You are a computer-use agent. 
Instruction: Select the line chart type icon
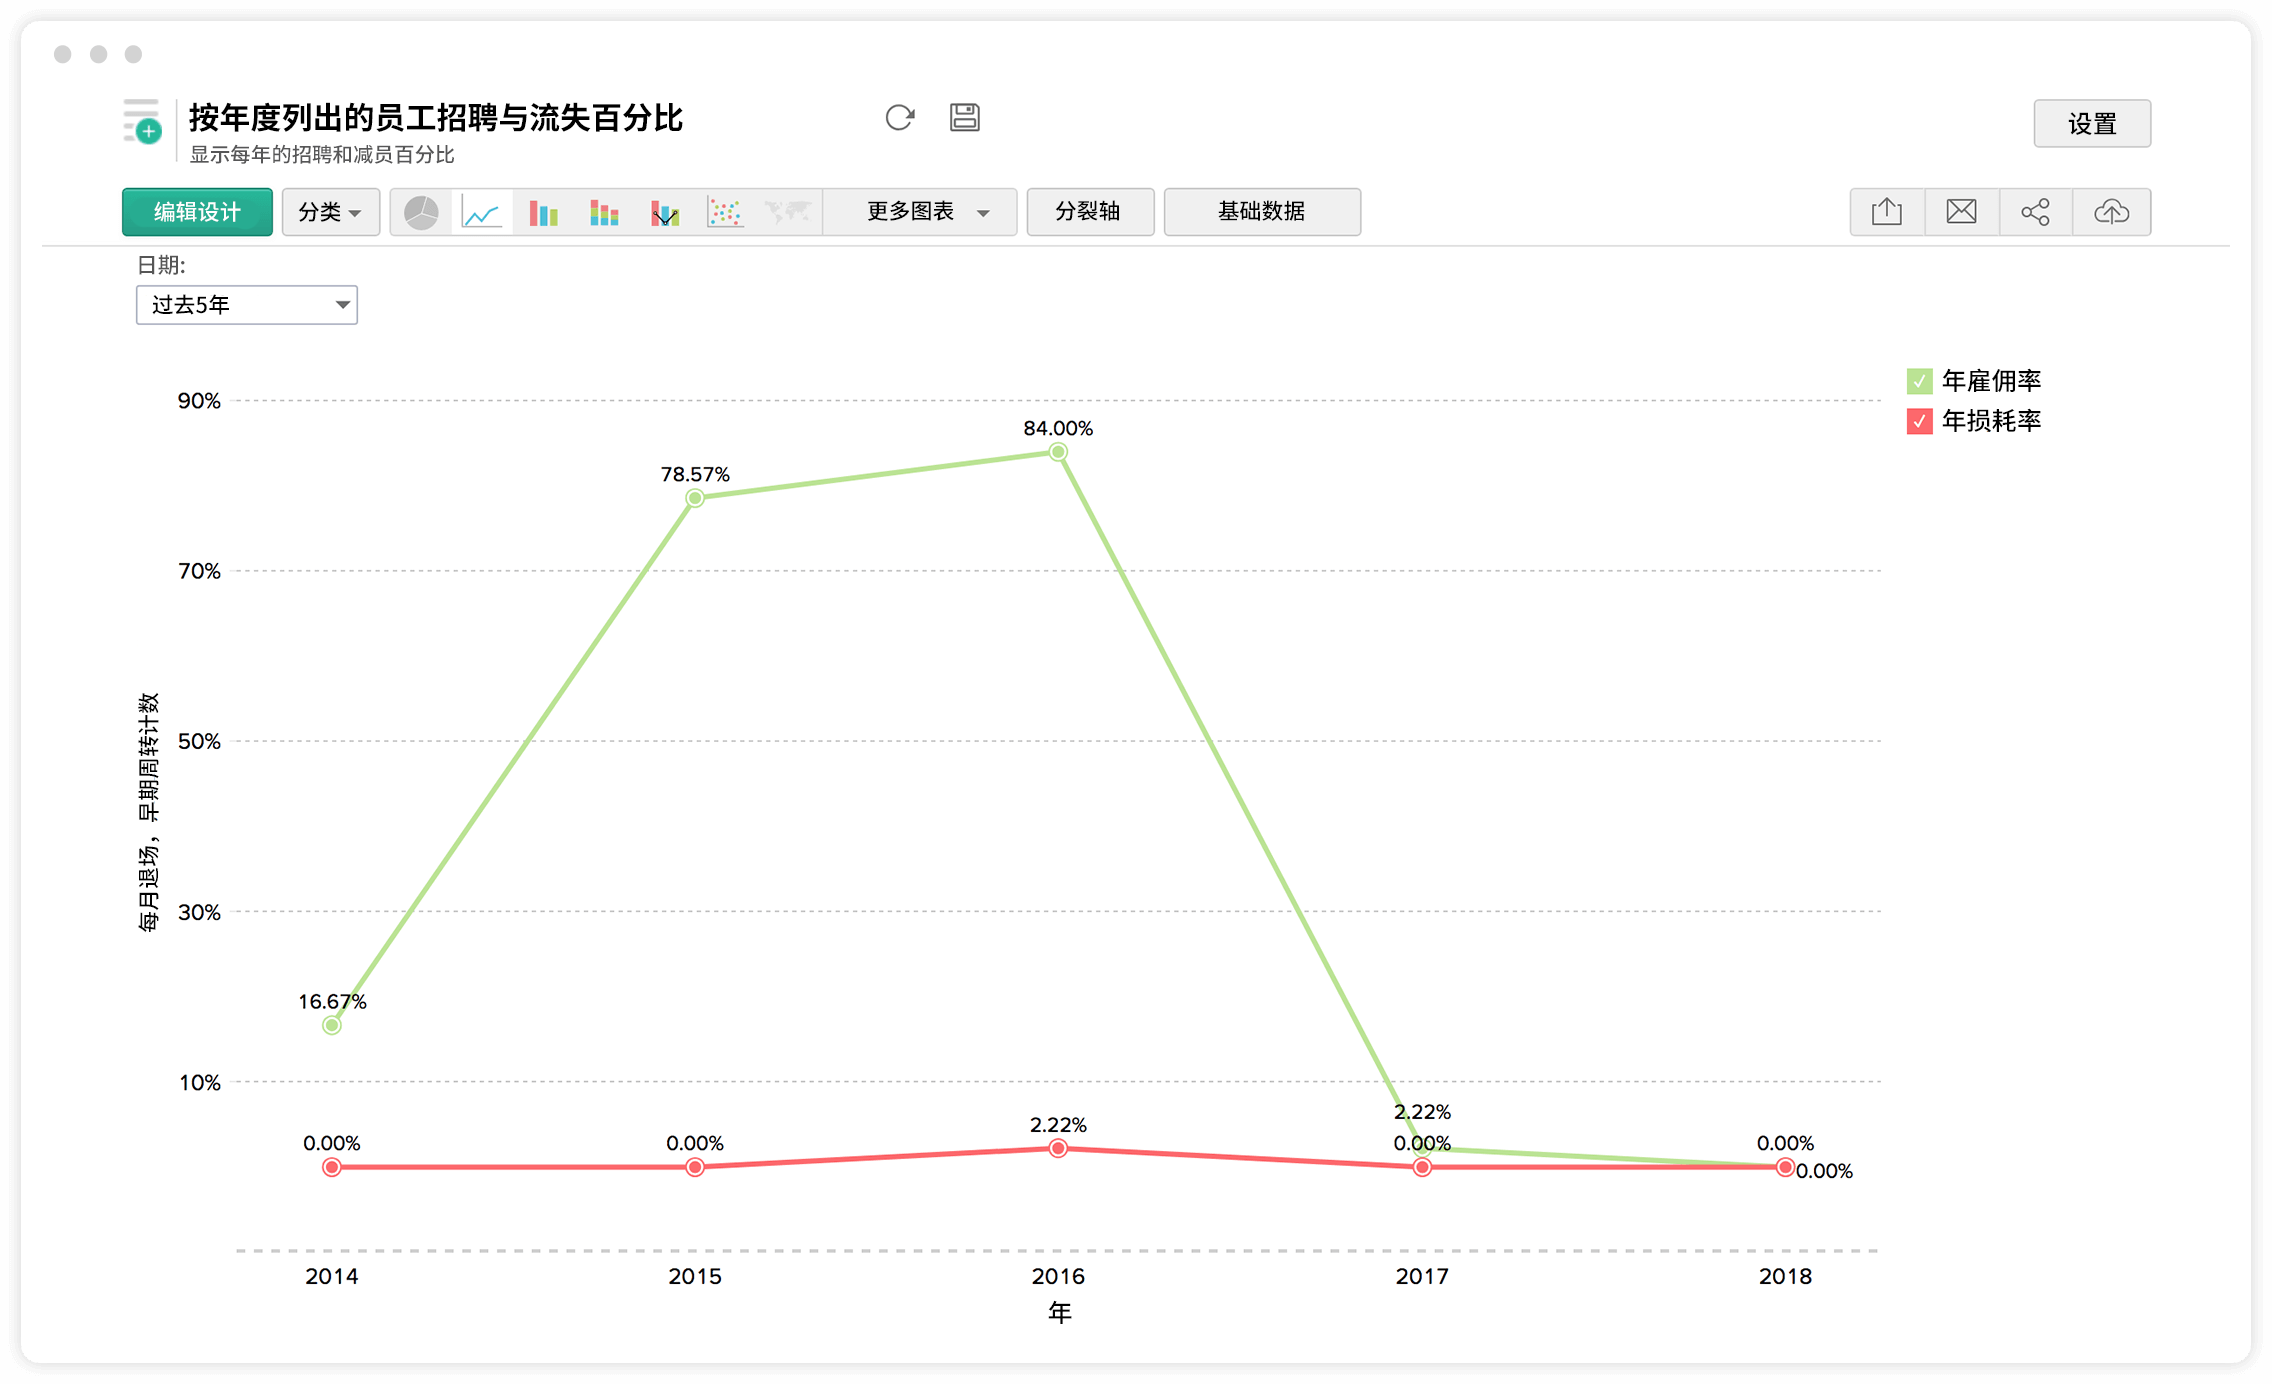point(482,212)
